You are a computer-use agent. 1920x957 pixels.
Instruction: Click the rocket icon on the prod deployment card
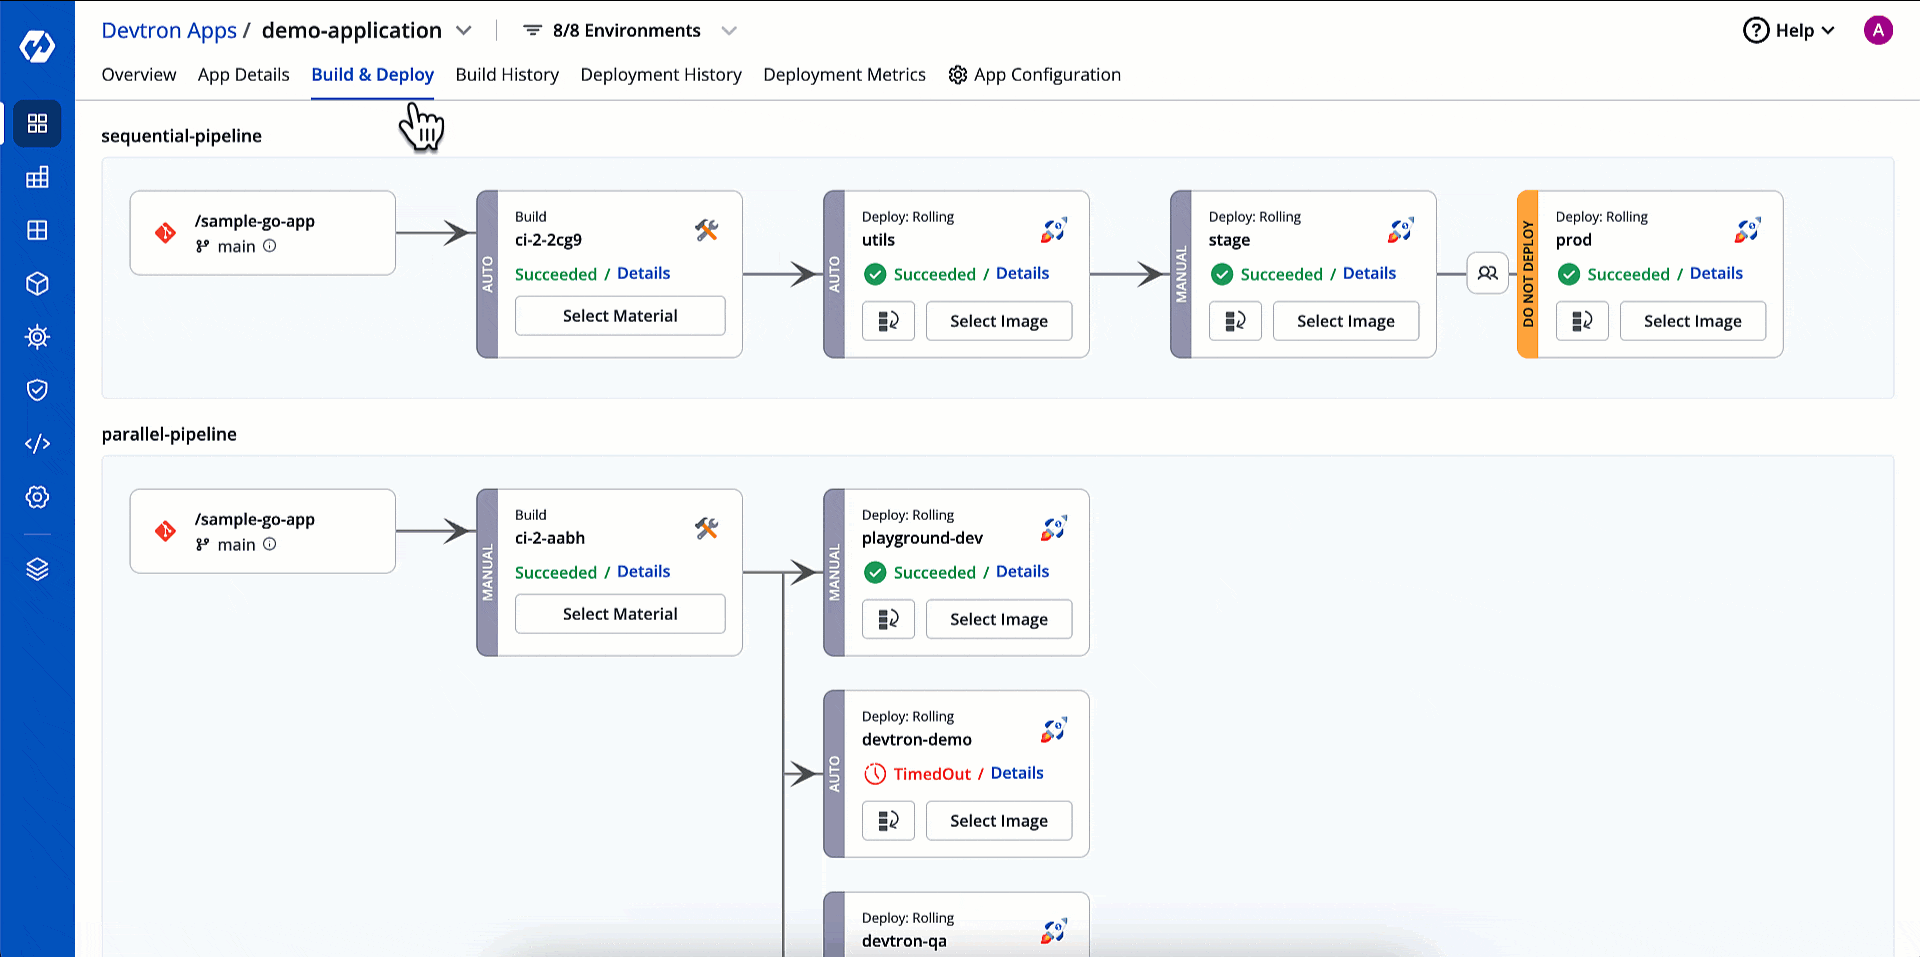1747,230
